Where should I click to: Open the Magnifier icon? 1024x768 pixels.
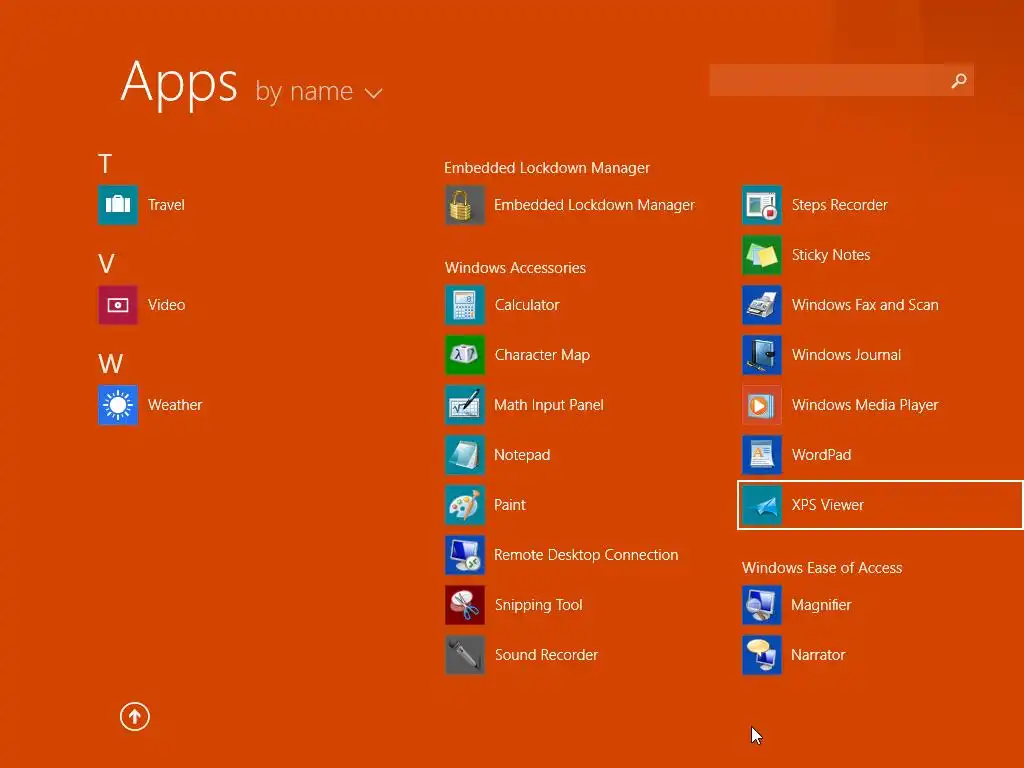[x=761, y=605]
